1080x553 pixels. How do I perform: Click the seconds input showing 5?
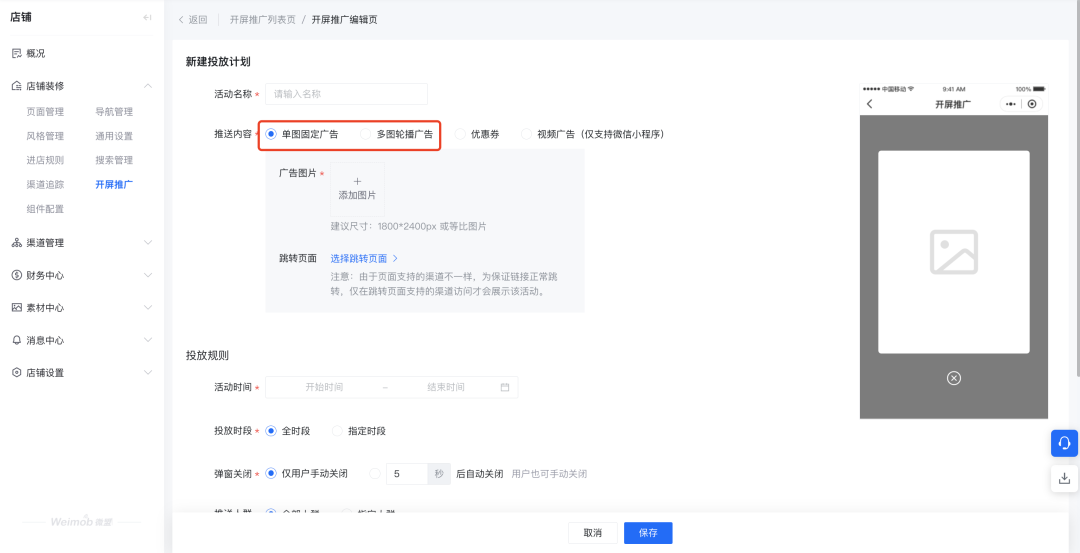[407, 474]
